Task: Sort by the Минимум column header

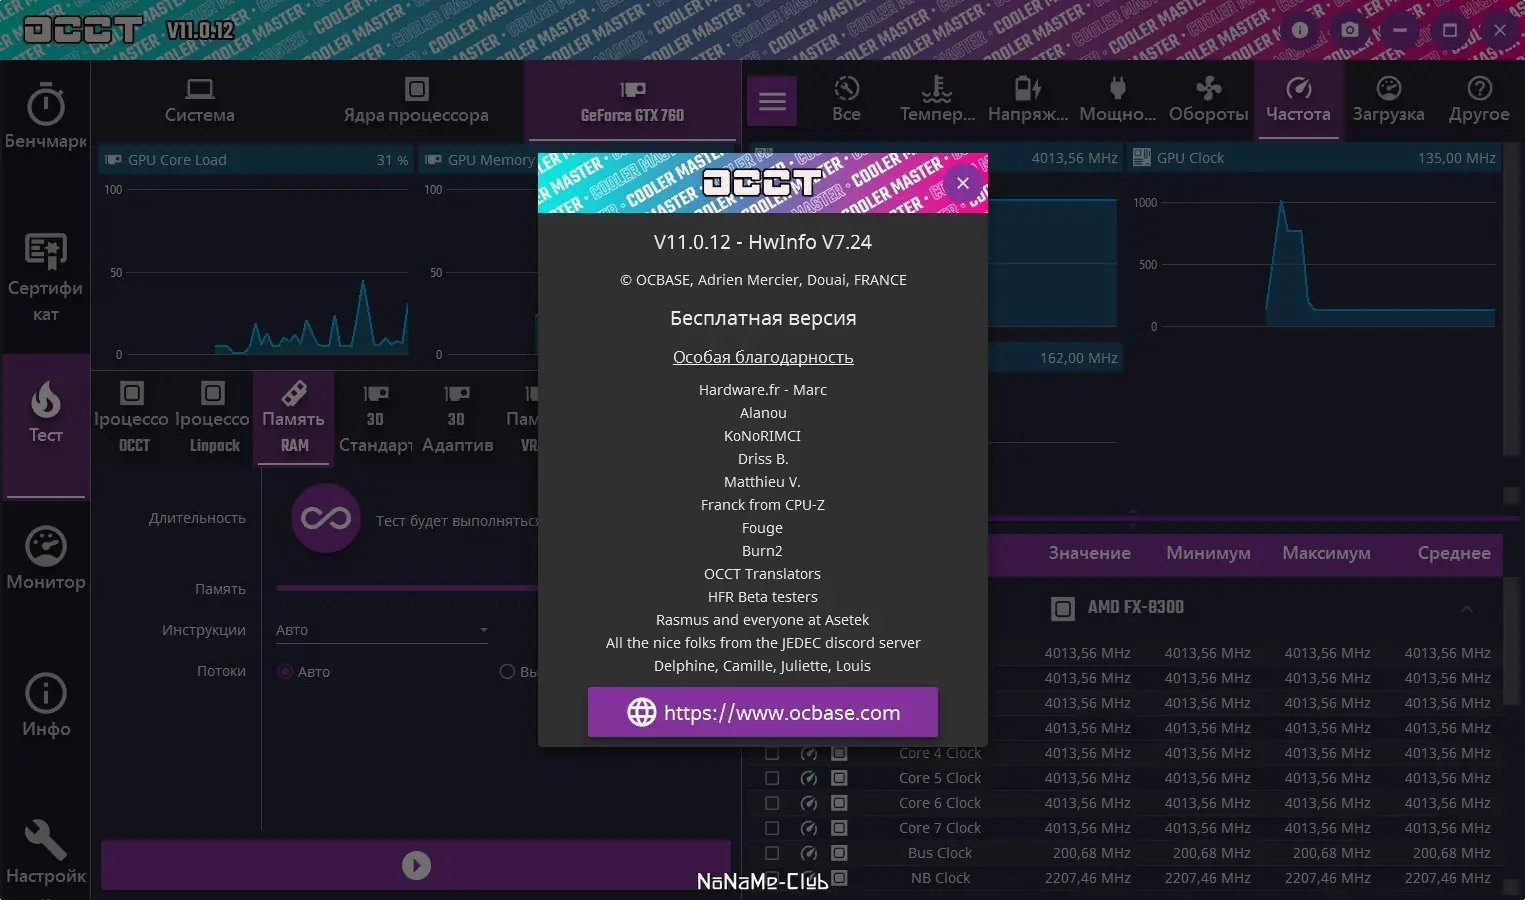Action: point(1208,553)
